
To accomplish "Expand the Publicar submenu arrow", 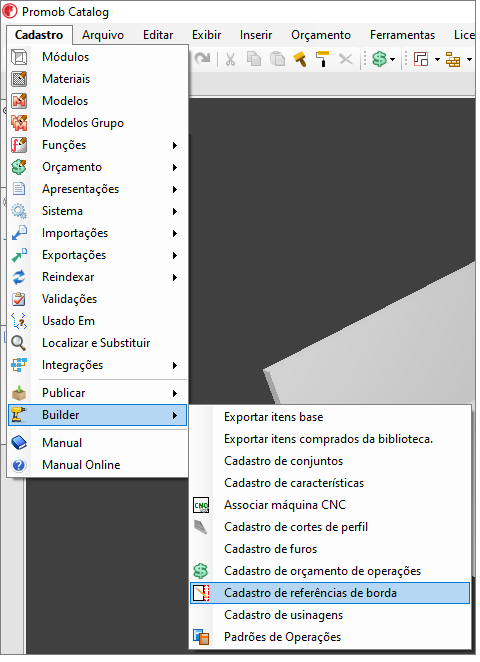I will click(175, 393).
